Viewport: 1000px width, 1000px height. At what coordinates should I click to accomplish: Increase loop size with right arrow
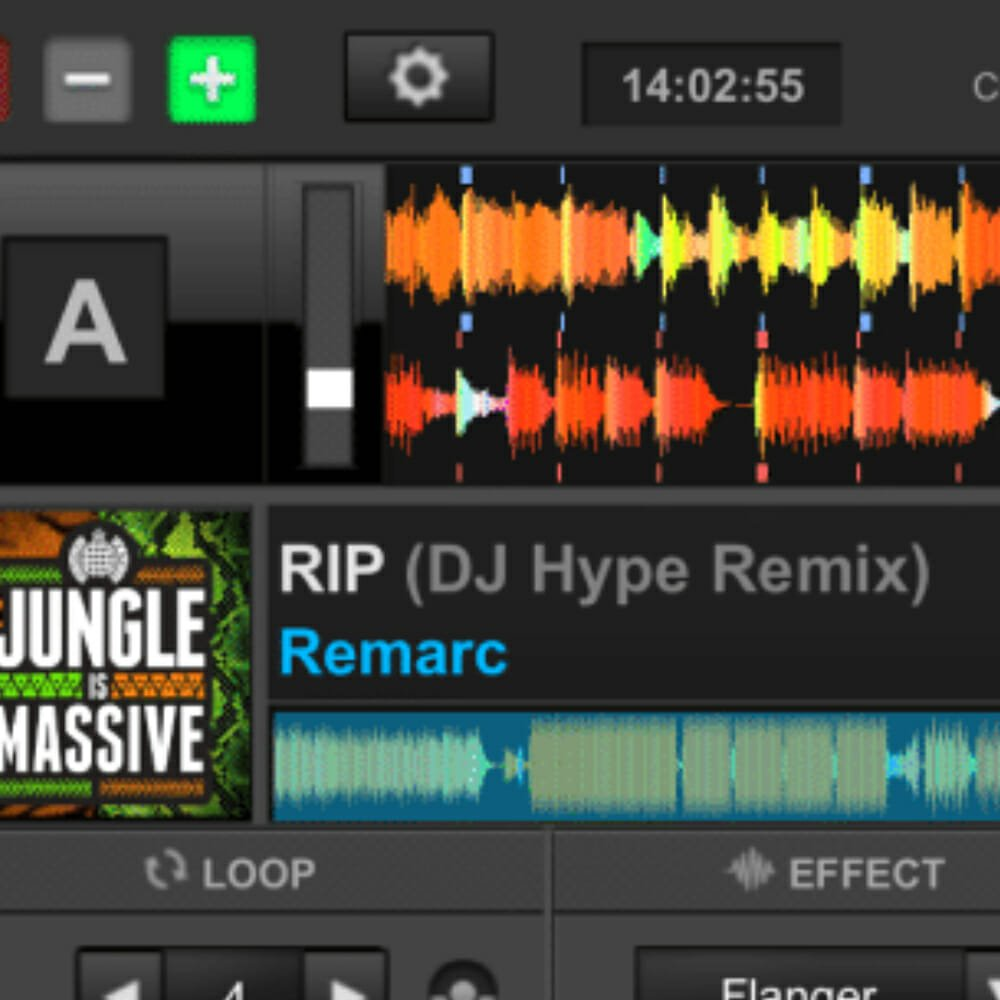pos(345,985)
